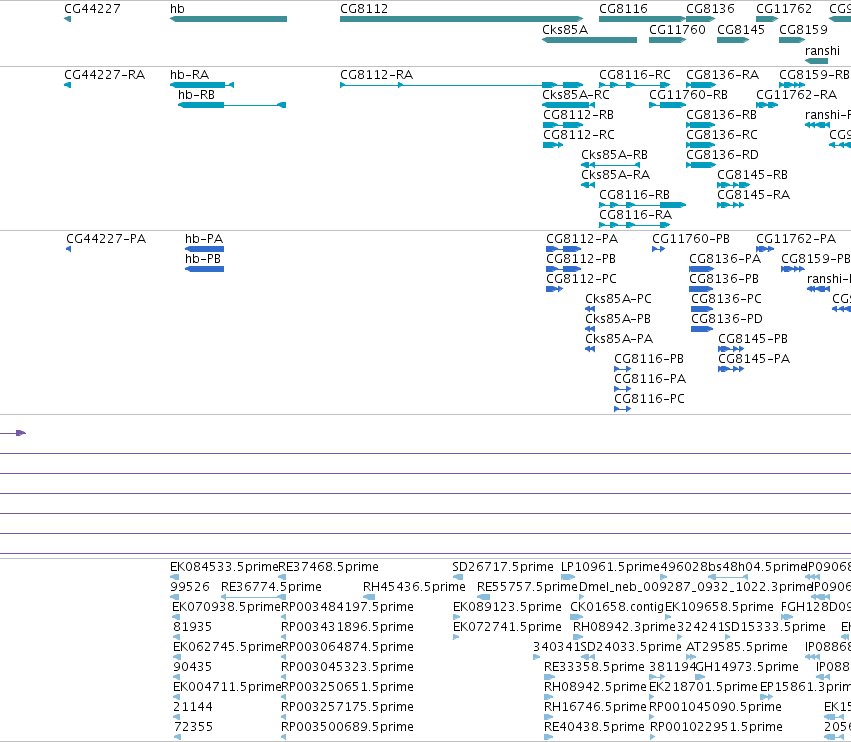This screenshot has height=742, width=851.
Task: Click the hb-RA transcript label
Action: [189, 74]
